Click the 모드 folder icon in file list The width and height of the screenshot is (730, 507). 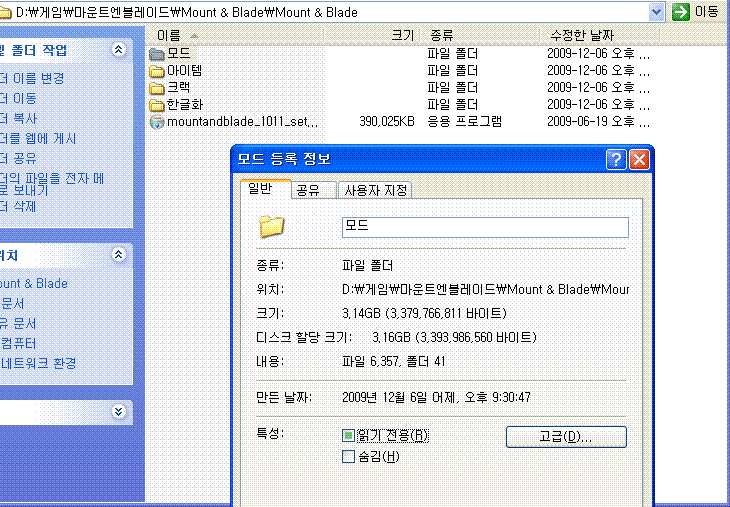(156, 53)
